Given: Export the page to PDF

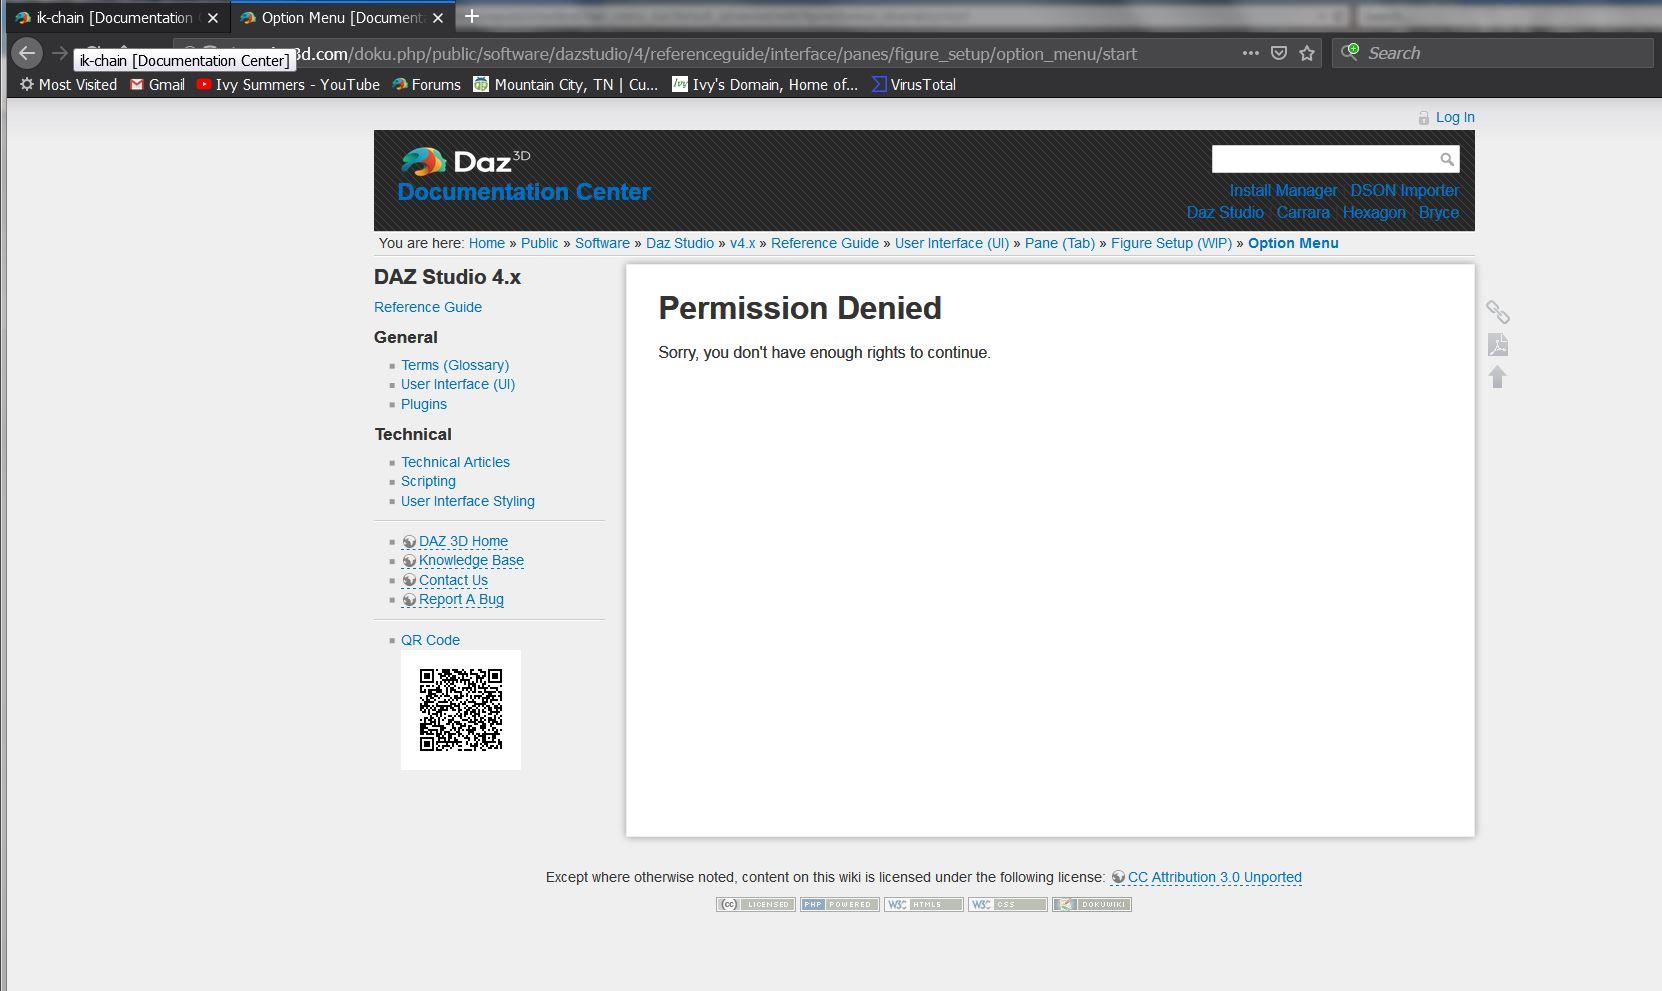Looking at the screenshot, I should coord(1497,345).
